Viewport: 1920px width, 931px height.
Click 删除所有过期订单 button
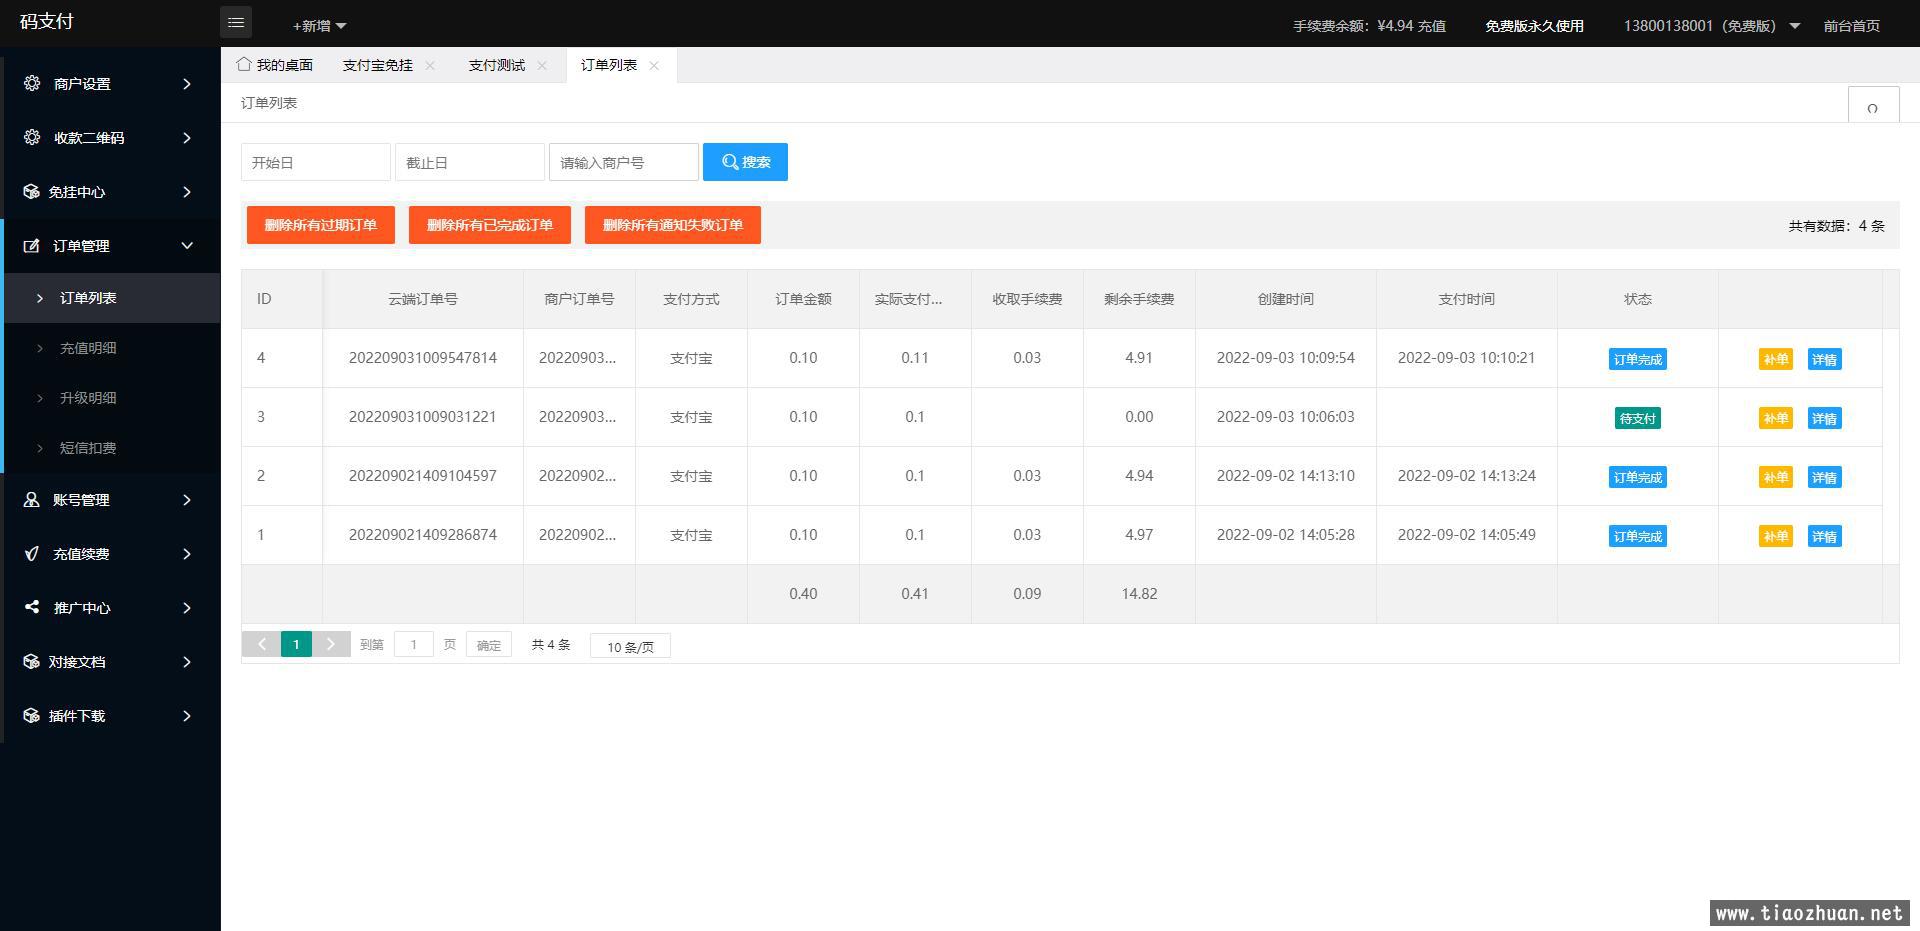click(x=320, y=225)
